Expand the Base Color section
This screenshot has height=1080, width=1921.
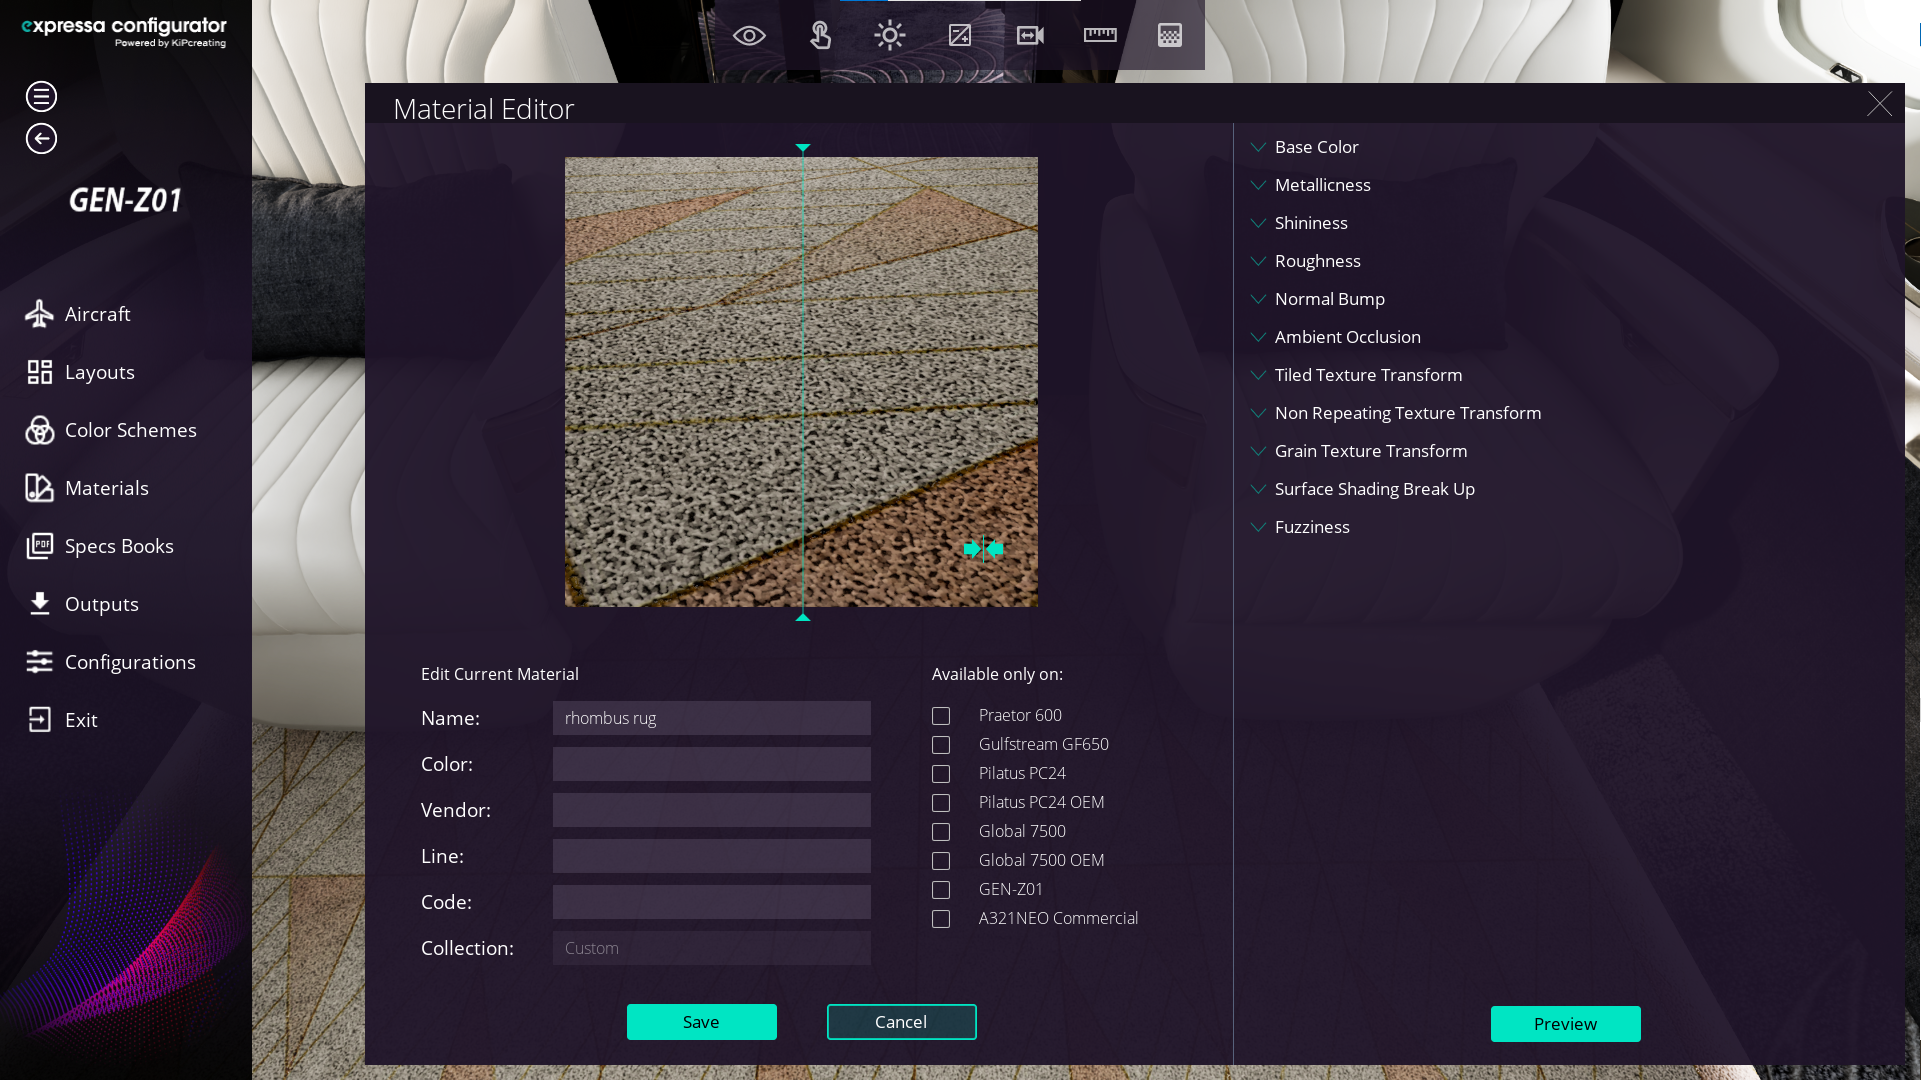(x=1316, y=147)
